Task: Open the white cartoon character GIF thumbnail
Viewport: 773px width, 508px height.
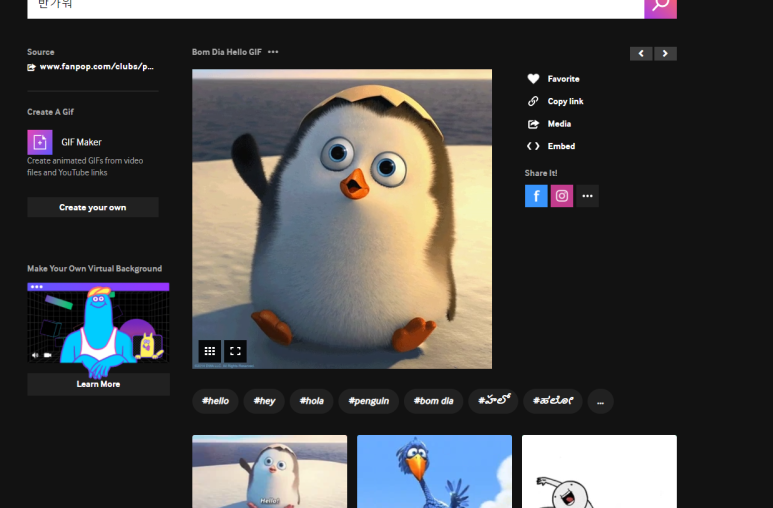Action: 599,472
